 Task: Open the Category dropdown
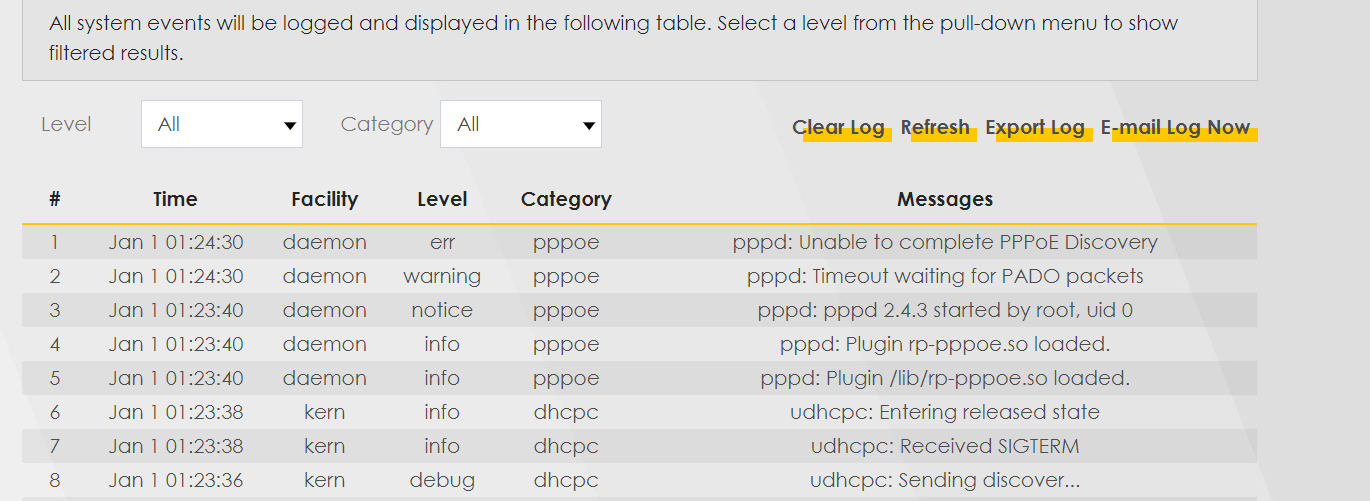click(520, 124)
